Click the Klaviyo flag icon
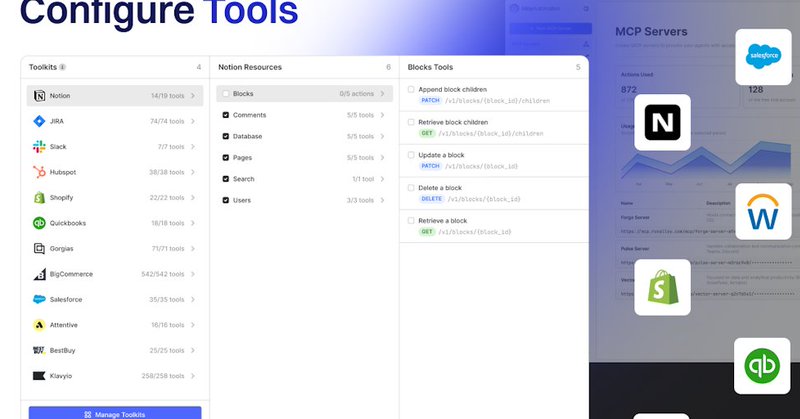 [39, 376]
